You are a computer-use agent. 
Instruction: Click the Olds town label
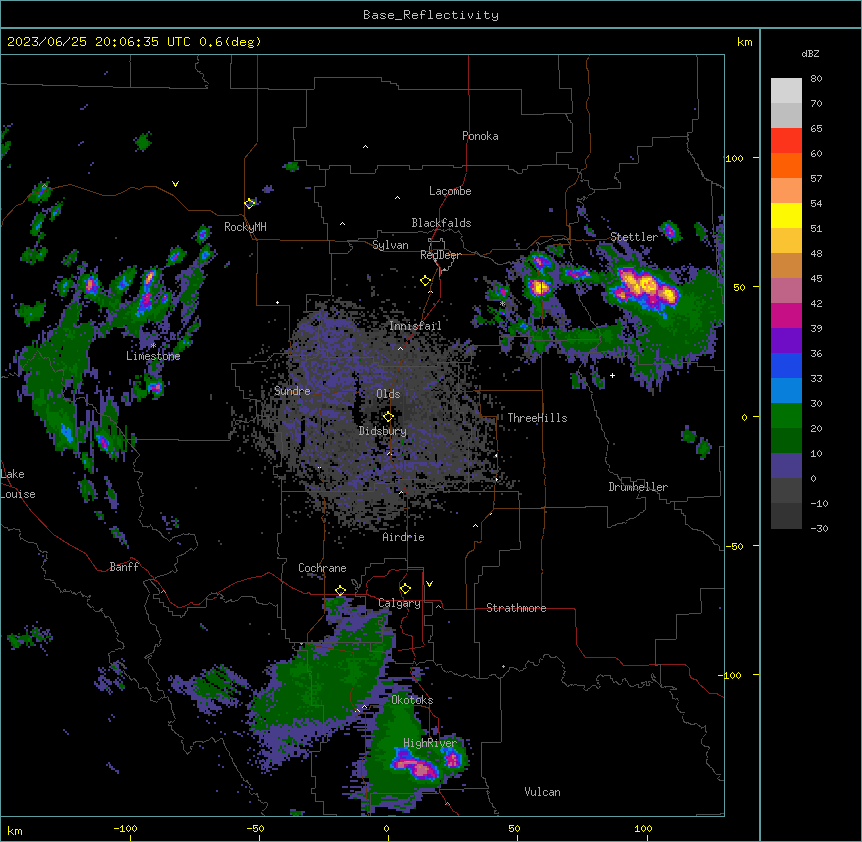[388, 394]
